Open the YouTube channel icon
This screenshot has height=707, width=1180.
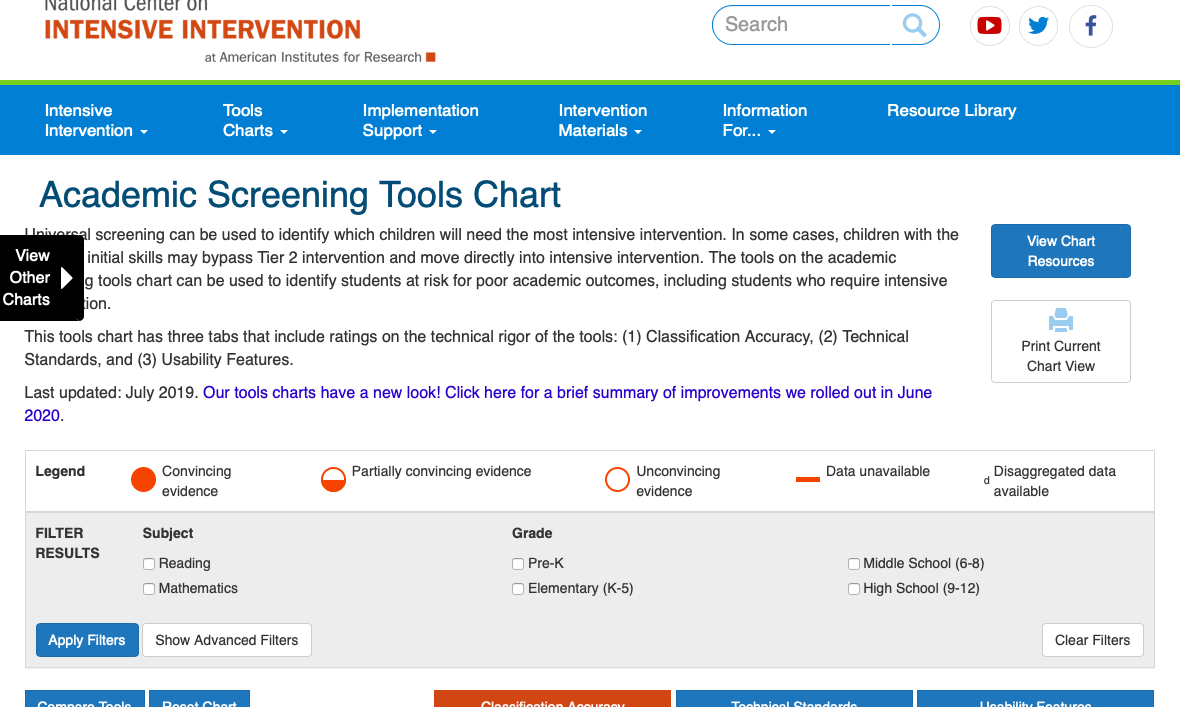(x=989, y=26)
